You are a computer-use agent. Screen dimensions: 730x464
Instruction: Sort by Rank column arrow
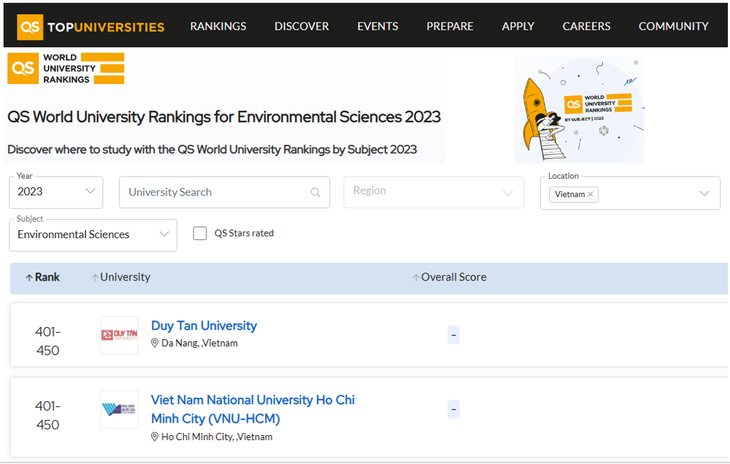pyautogui.click(x=30, y=277)
